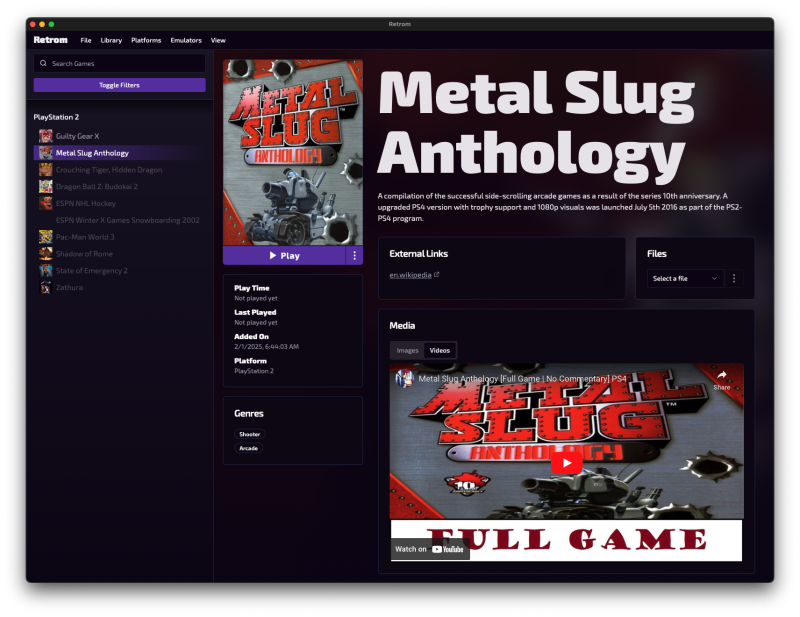Click the Shooter genre tag
The width and height of the screenshot is (800, 617).
pyautogui.click(x=249, y=434)
